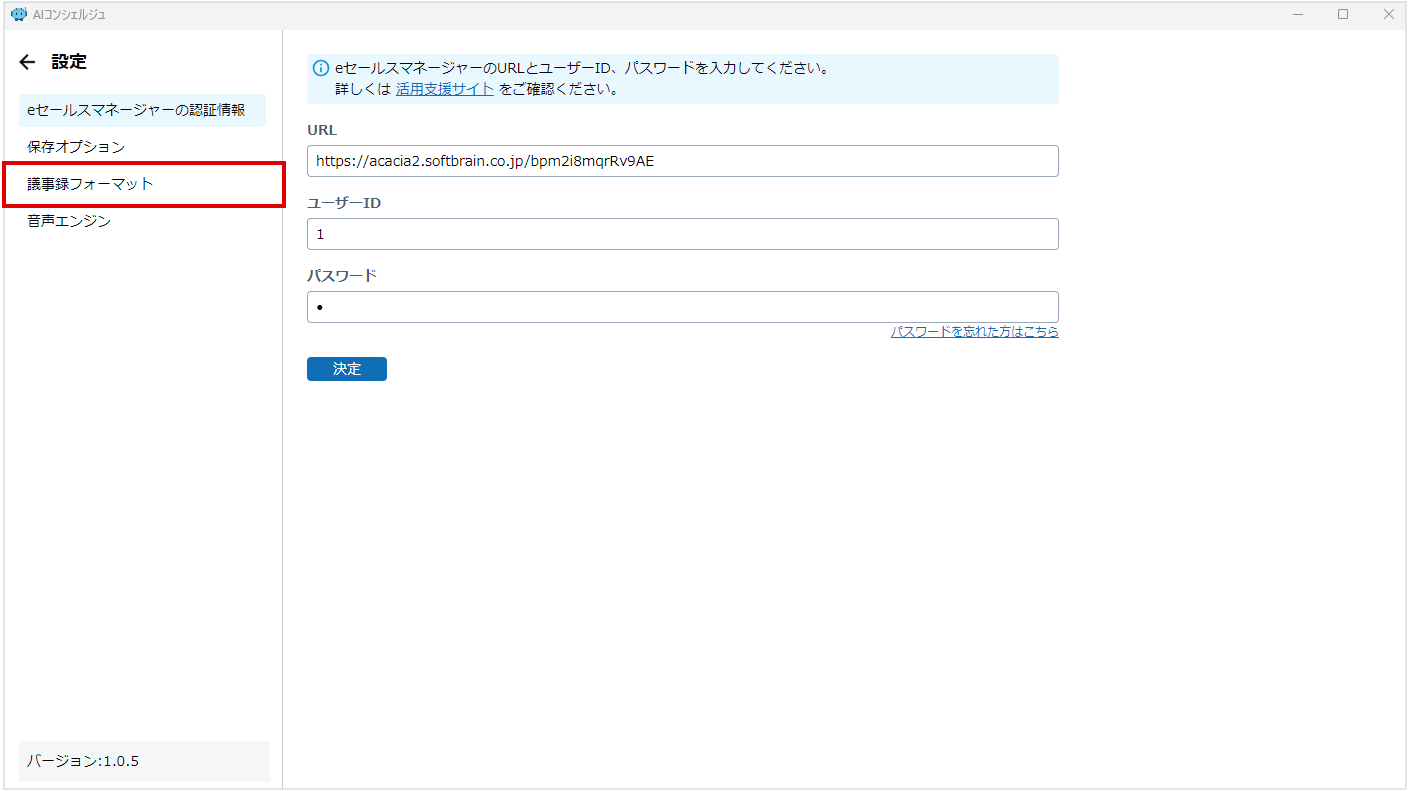Focus the URL input field
Screen dimensions: 1408x791
682,161
